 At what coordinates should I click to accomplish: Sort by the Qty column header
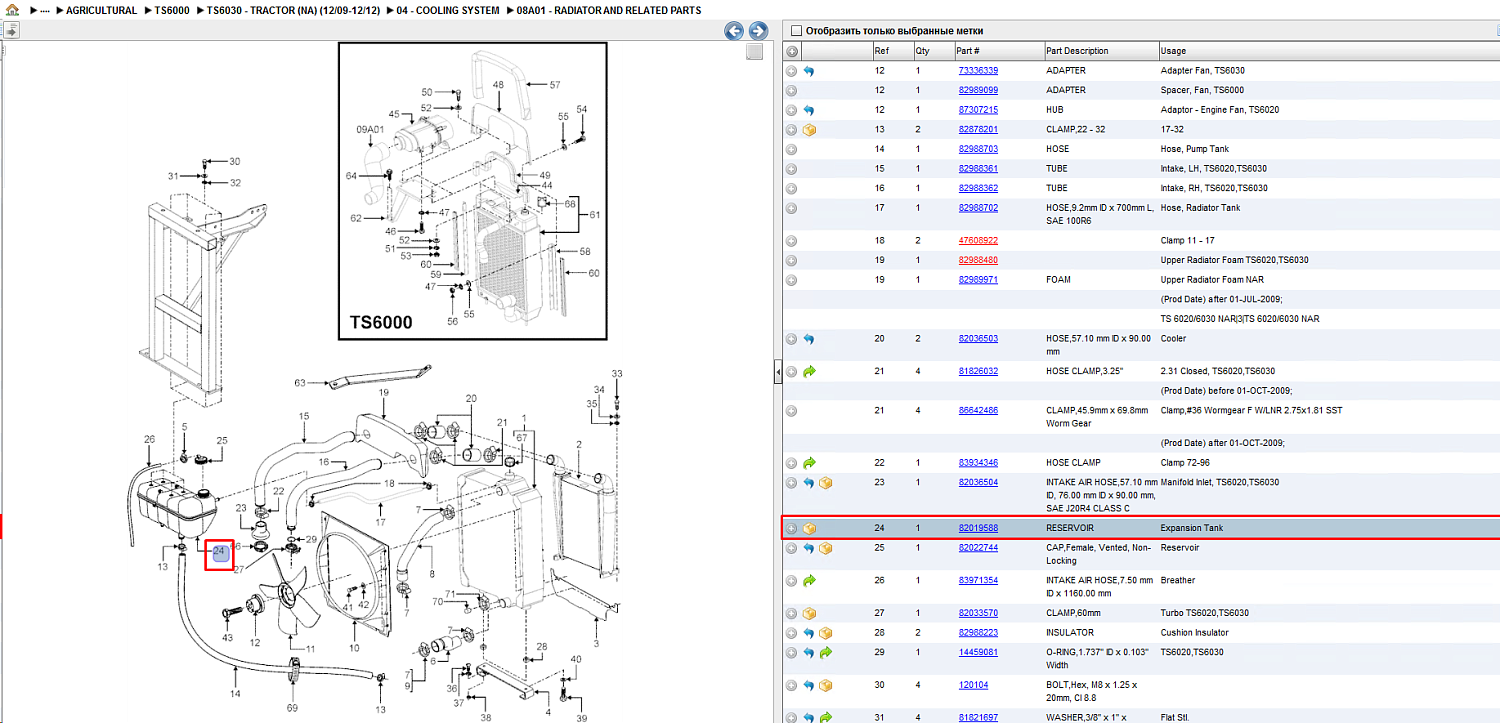[933, 51]
